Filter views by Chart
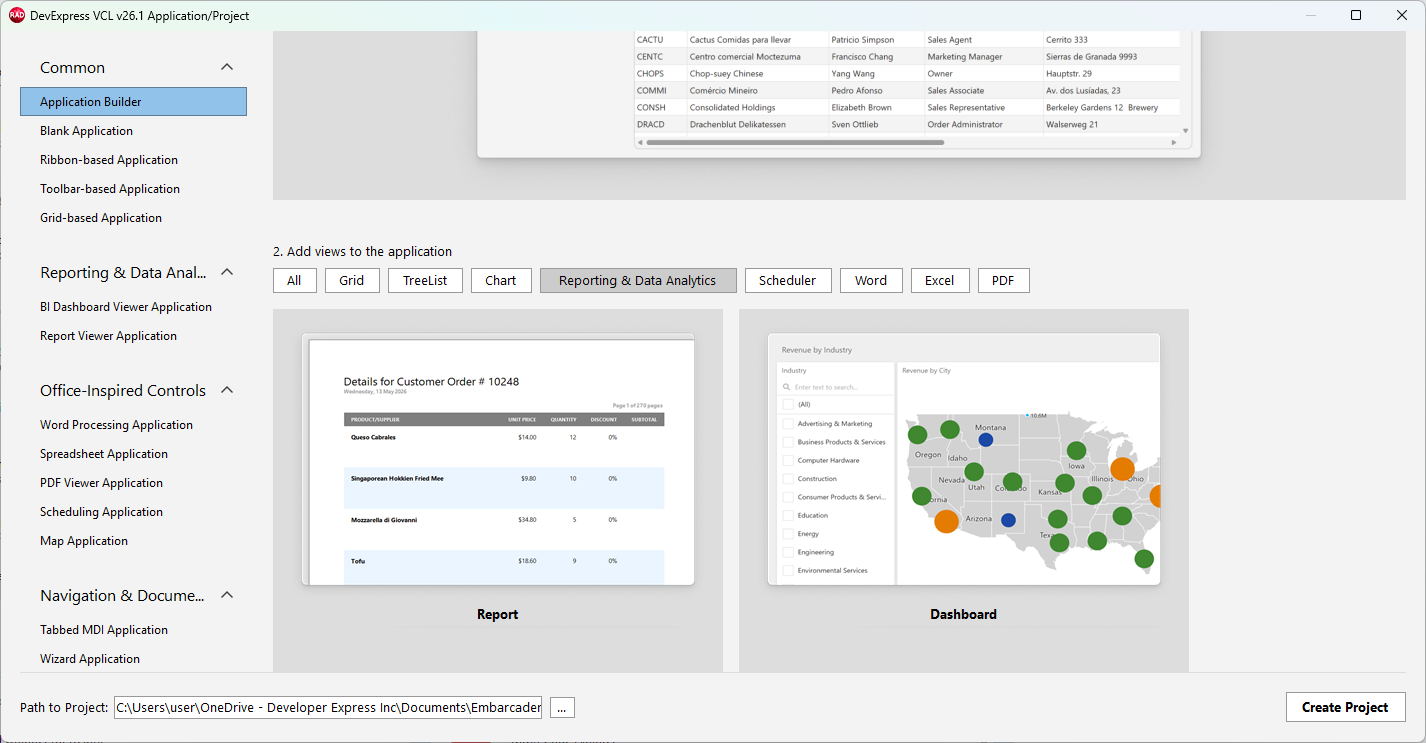This screenshot has width=1426, height=743. tap(501, 281)
